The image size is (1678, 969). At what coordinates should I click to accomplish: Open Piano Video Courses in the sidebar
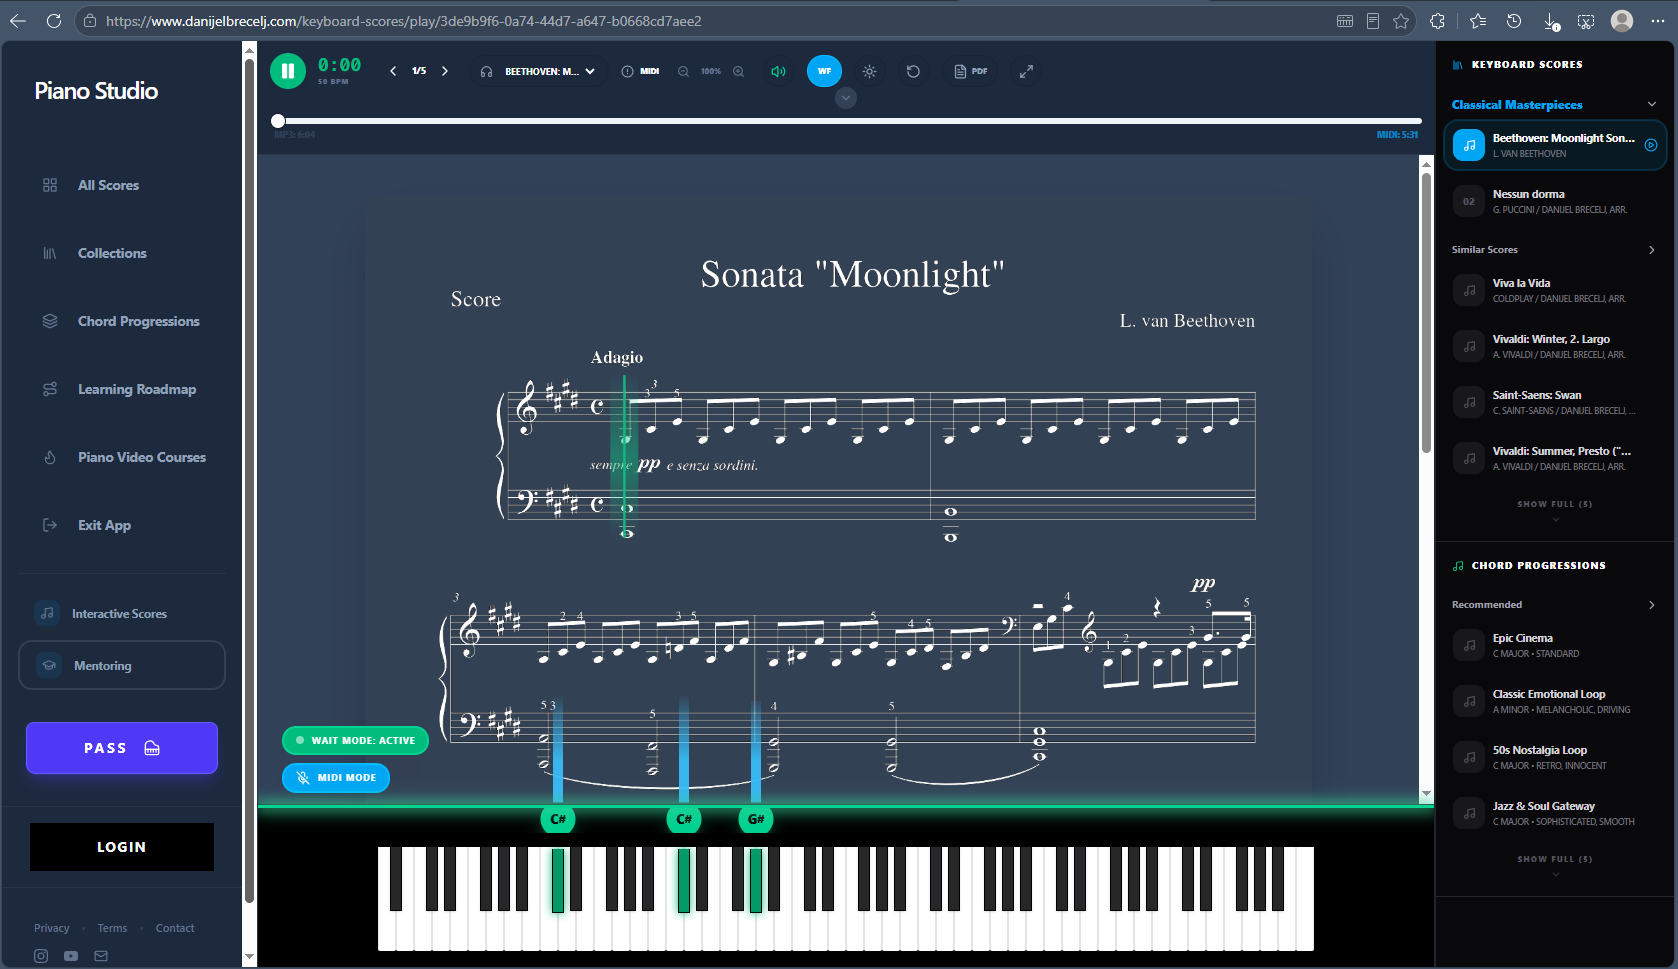[141, 457]
